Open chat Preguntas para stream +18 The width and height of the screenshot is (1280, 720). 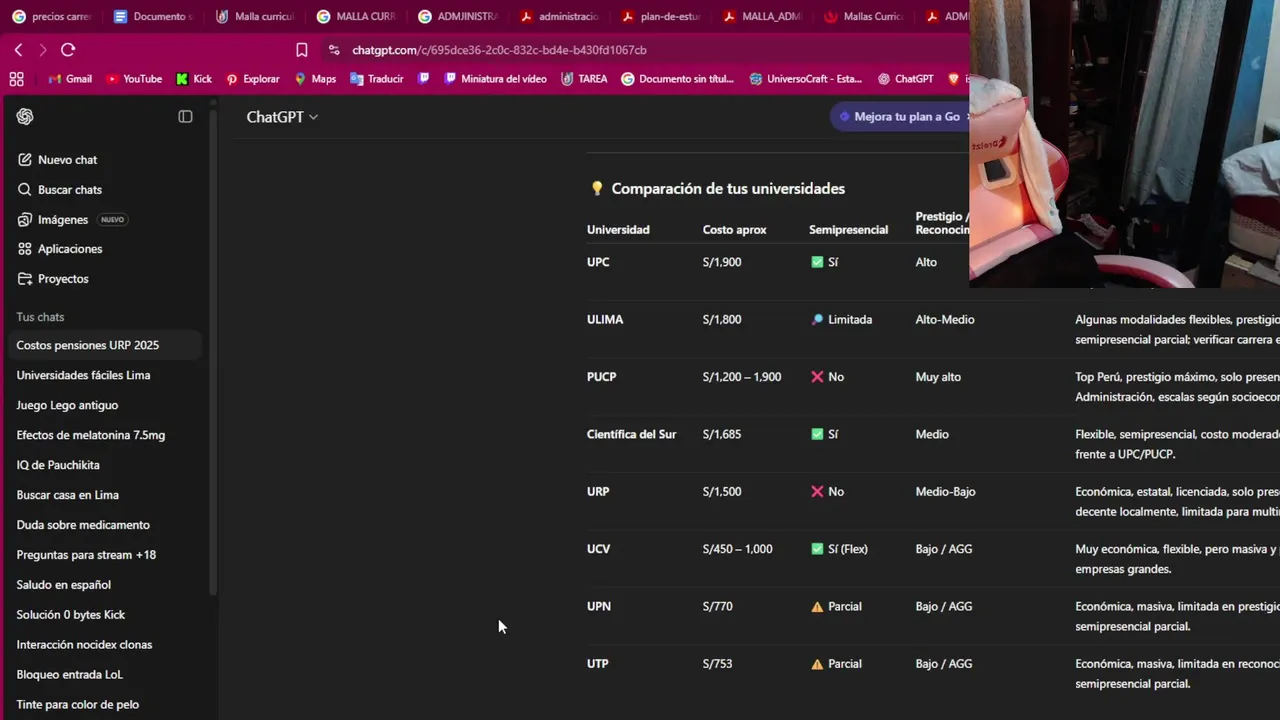(105, 555)
